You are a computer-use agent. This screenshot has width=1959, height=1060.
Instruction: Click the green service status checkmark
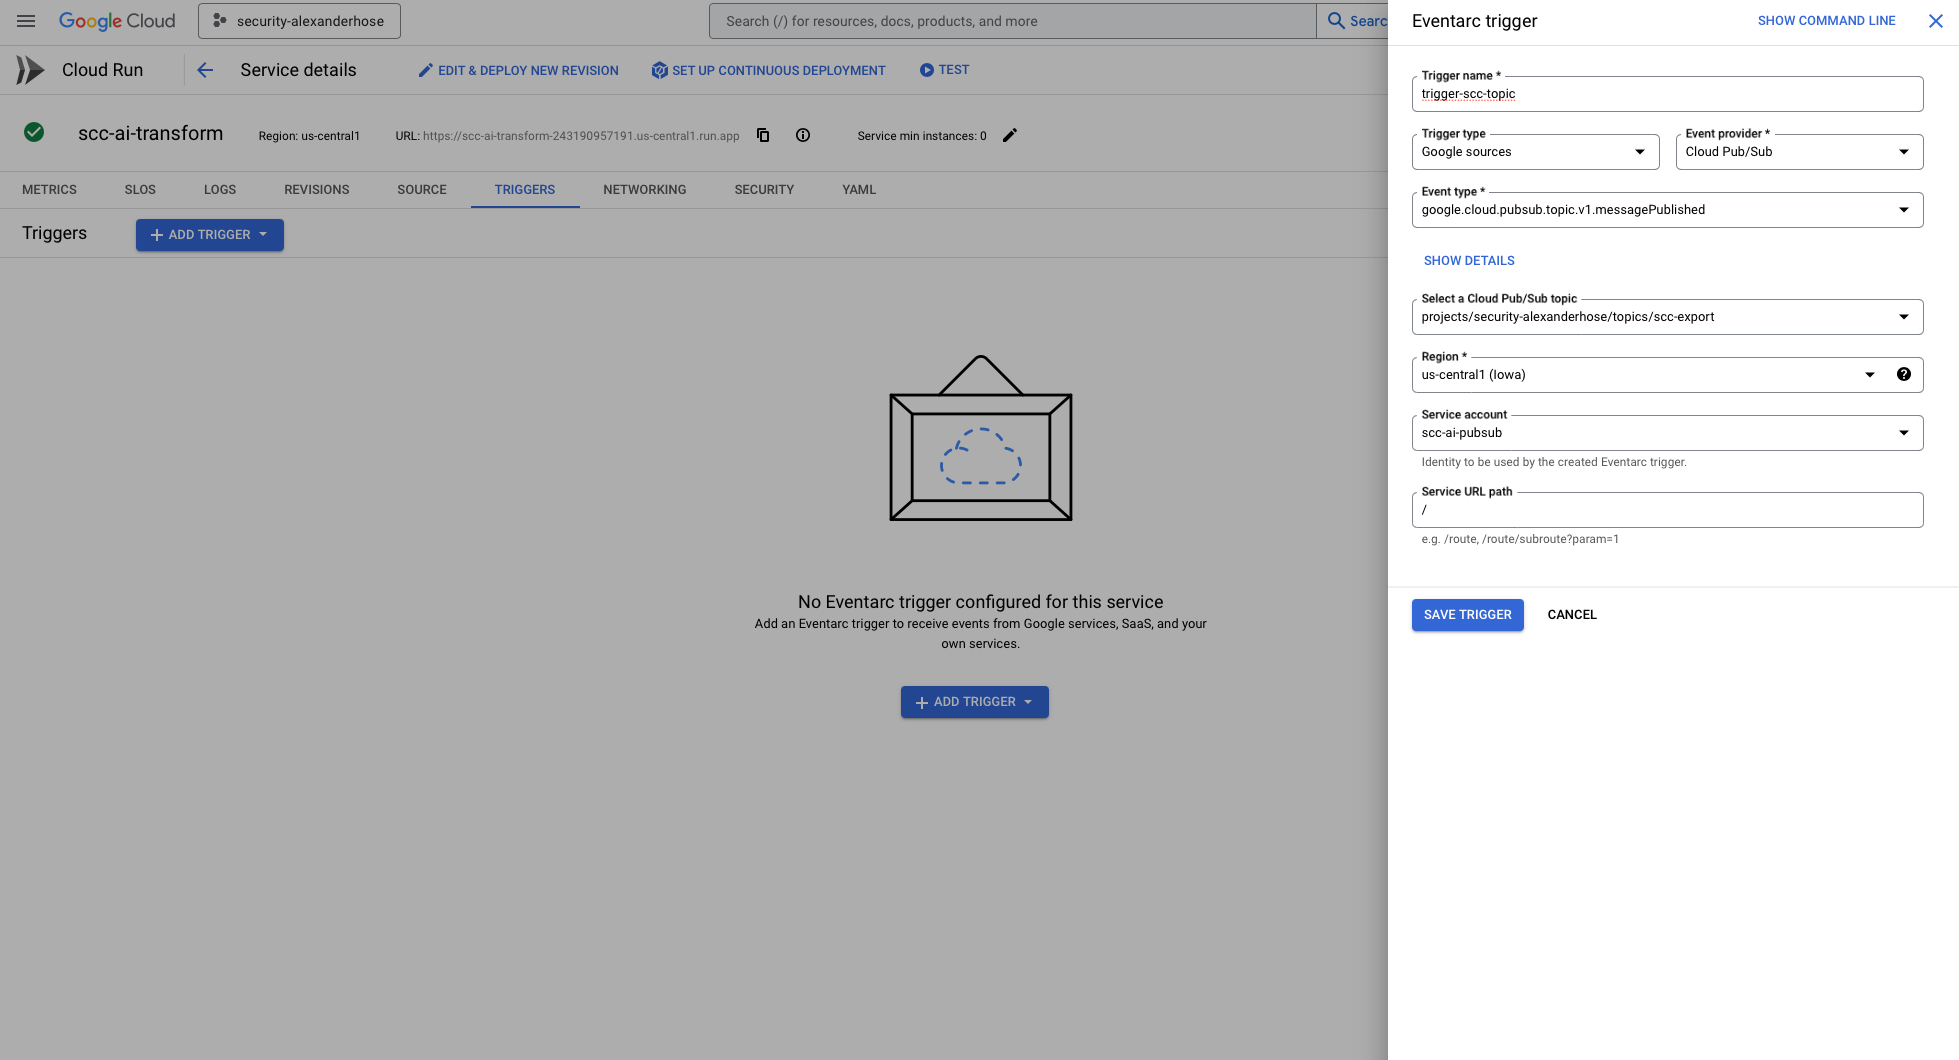click(34, 132)
